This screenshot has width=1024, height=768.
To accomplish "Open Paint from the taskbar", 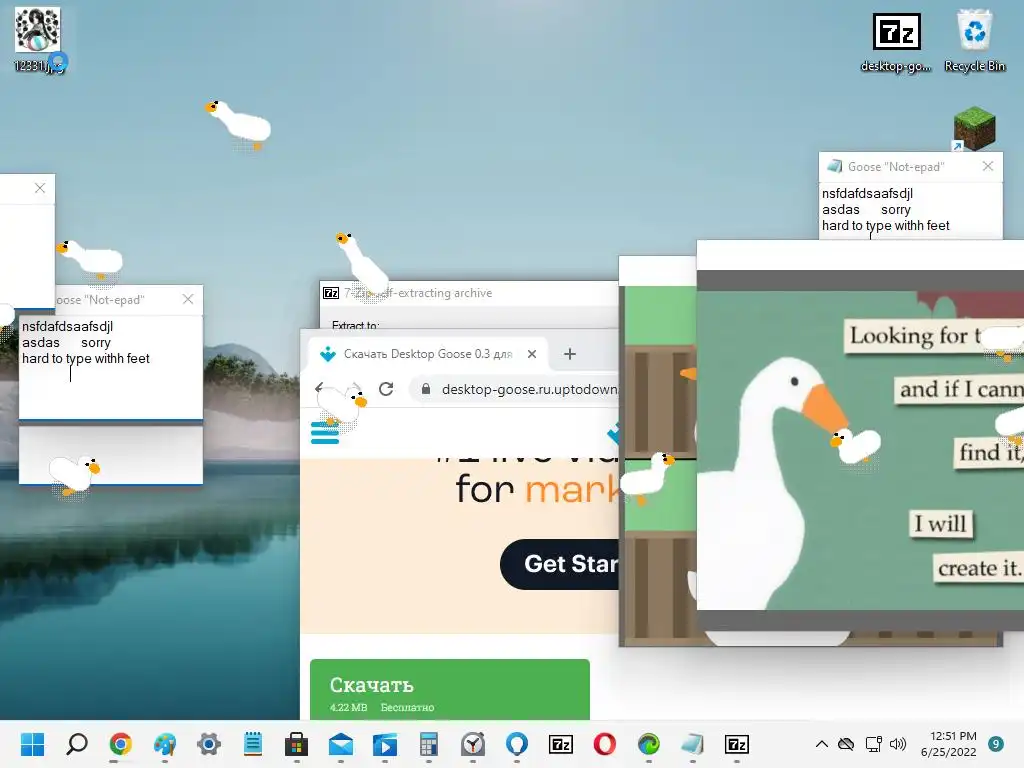I will [165, 744].
